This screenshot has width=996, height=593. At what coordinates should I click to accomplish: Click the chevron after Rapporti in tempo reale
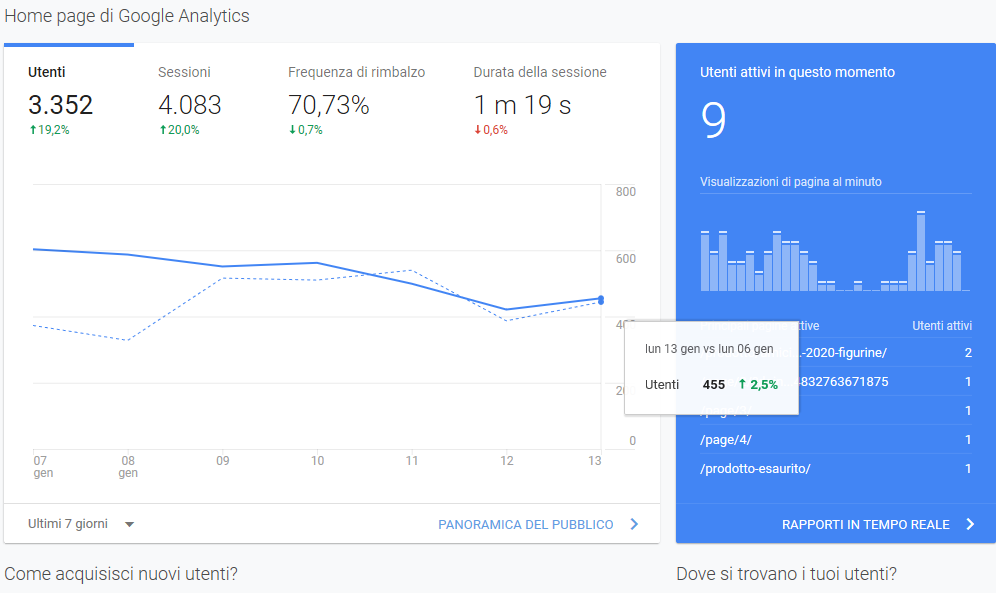pyautogui.click(x=970, y=524)
